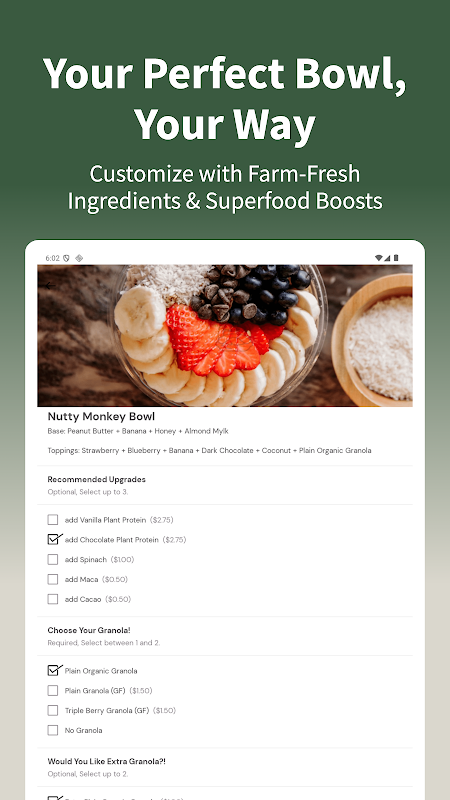Tap Would You Like Extra Granola heading

coord(107,761)
